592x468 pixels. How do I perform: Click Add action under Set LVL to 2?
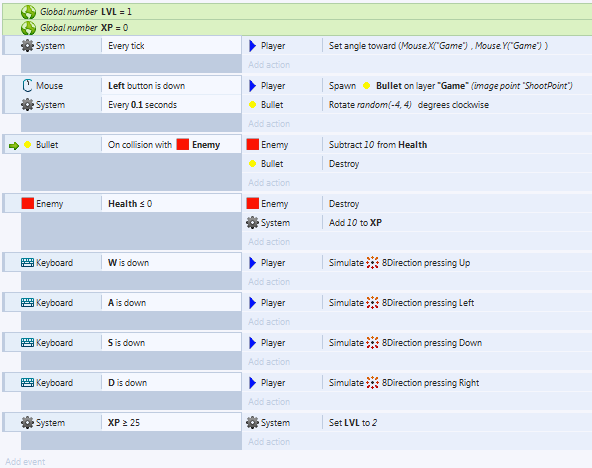pos(269,442)
